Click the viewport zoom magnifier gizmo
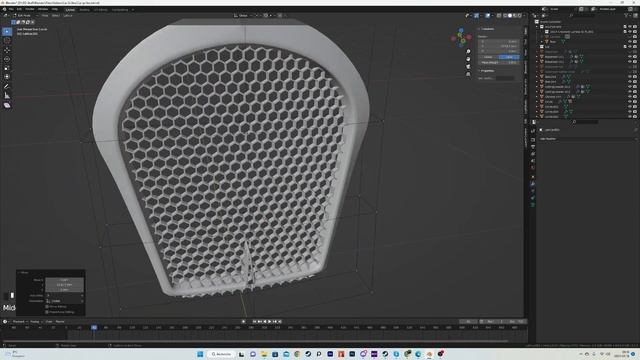This screenshot has height=360, width=640. [x=468, y=51]
